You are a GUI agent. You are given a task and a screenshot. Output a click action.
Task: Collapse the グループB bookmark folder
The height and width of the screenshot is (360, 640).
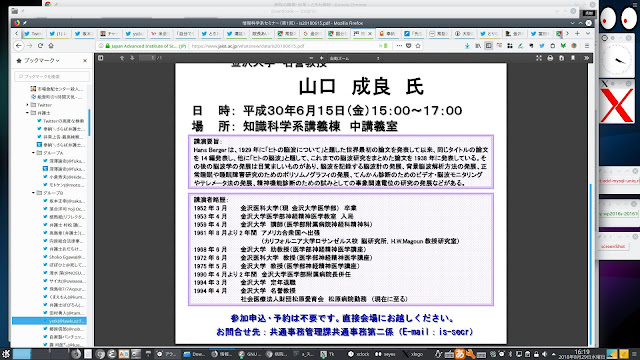[x=34, y=193]
